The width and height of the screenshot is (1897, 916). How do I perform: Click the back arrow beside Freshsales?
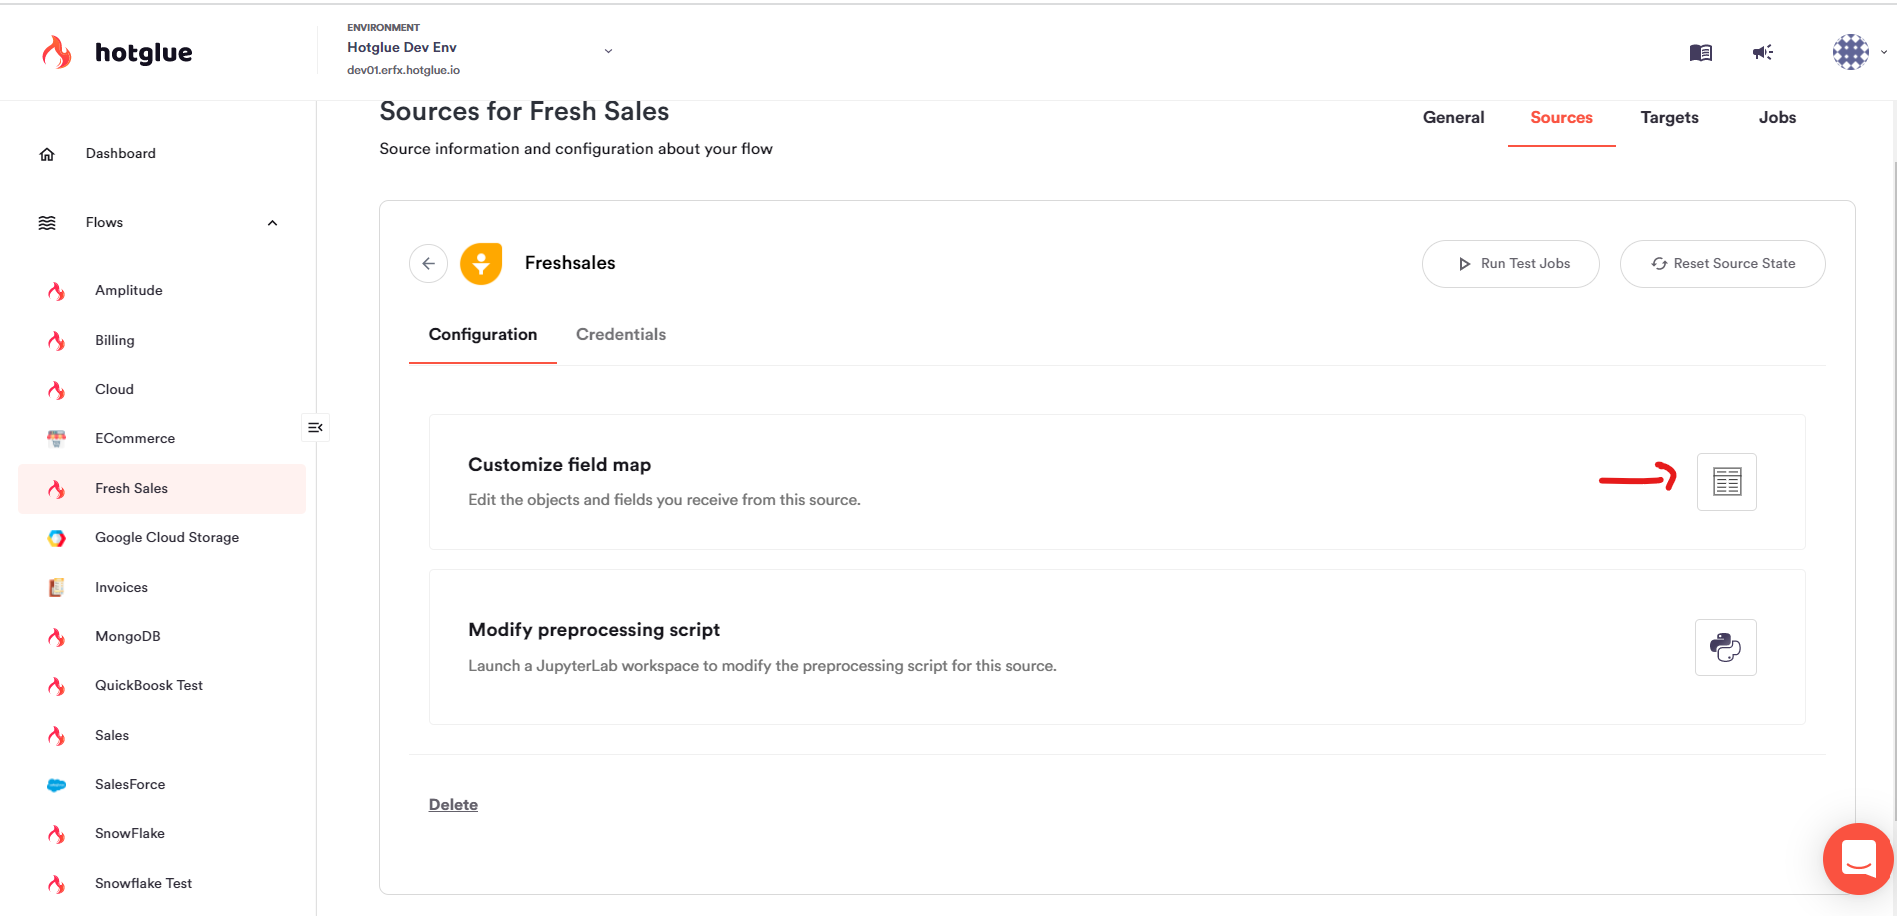(x=428, y=264)
